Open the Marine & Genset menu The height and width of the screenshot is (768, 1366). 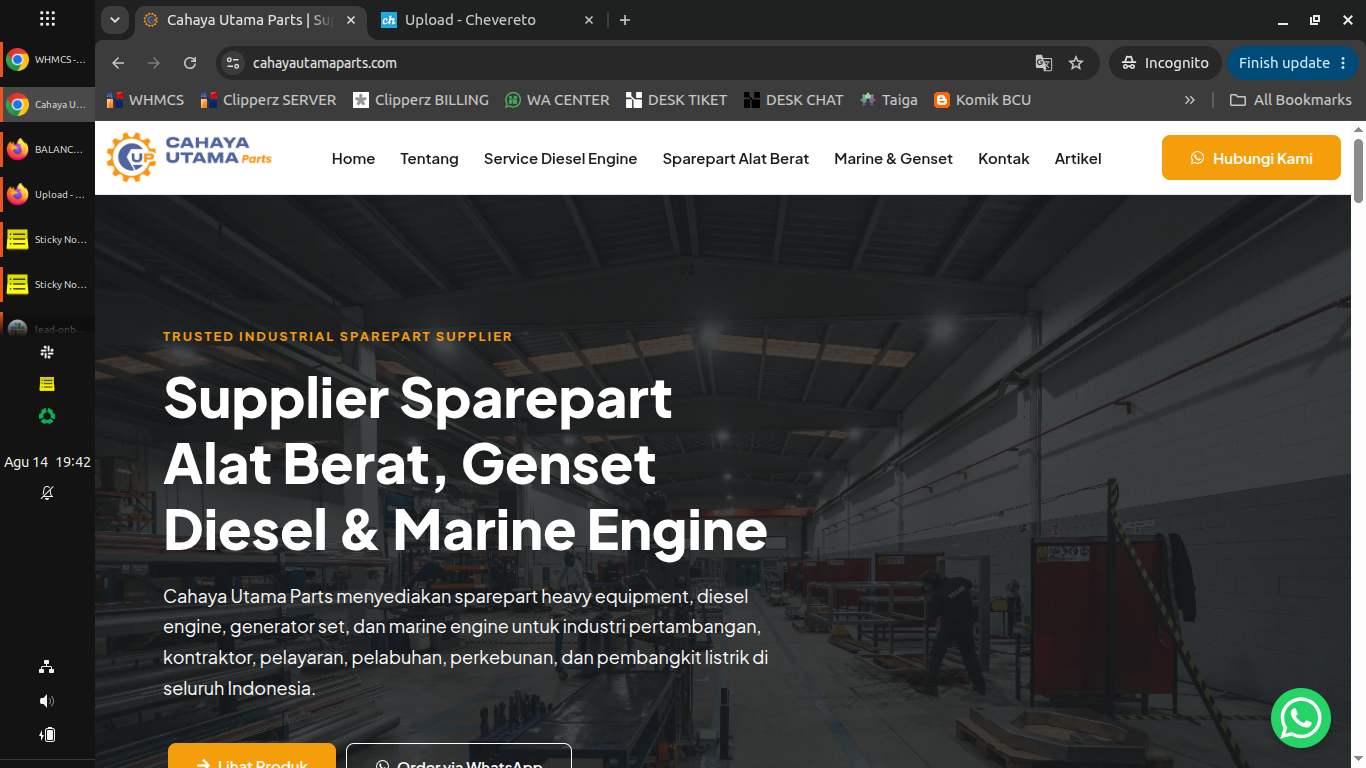893,159
